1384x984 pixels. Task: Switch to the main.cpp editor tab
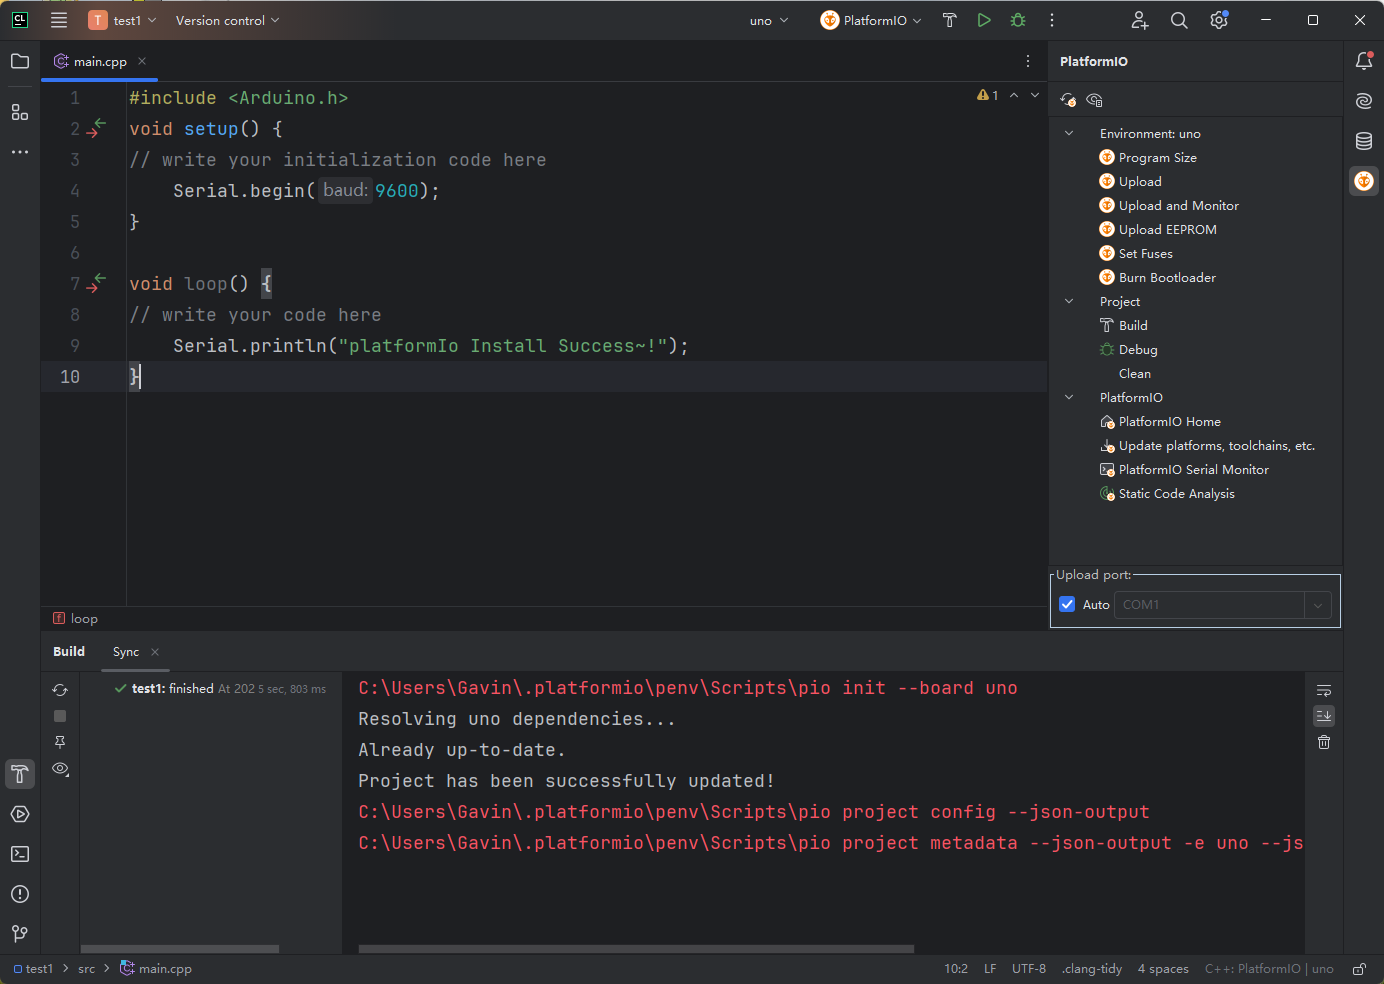point(100,61)
